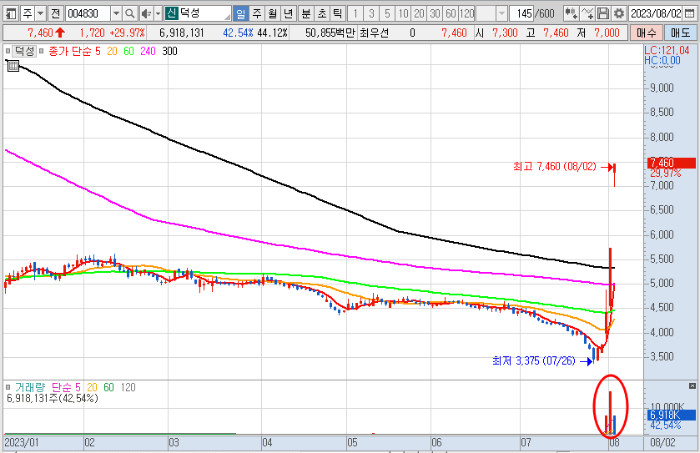Click the speaker sound alert icon
700x453 pixels.
pyautogui.click(x=146, y=14)
